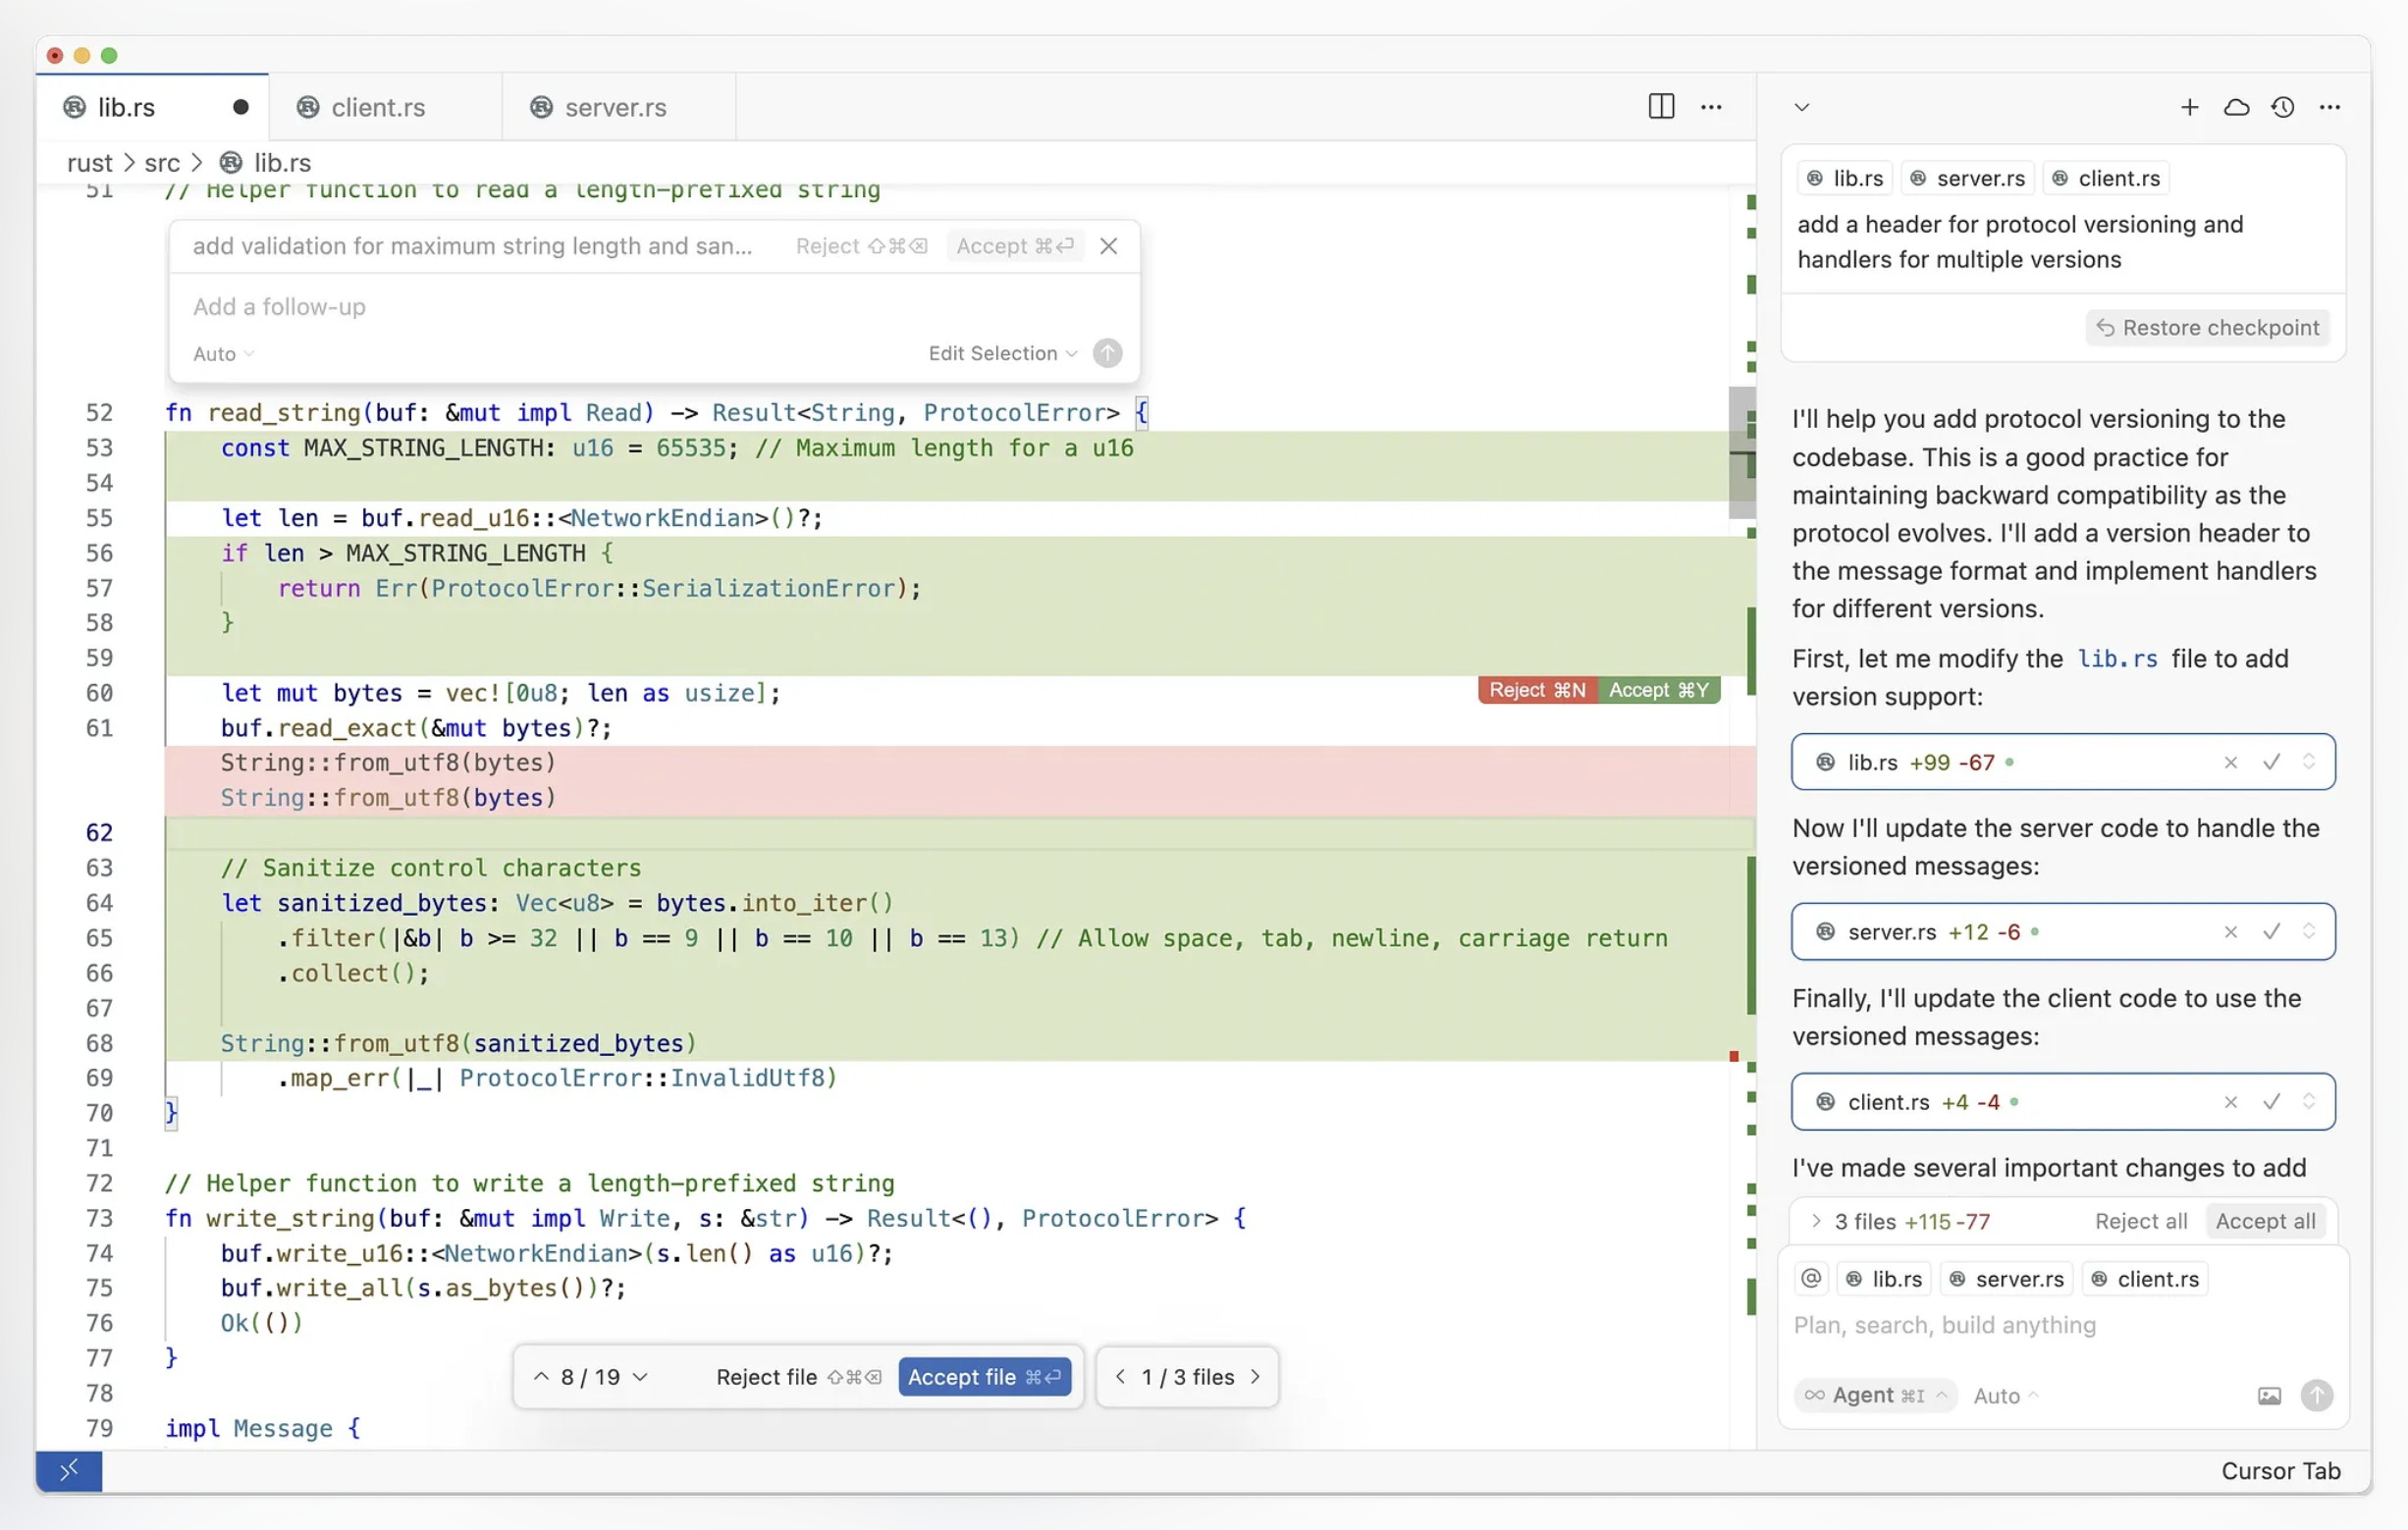
Task: Click the editor scrollbar thumb
Action: tap(1742, 451)
